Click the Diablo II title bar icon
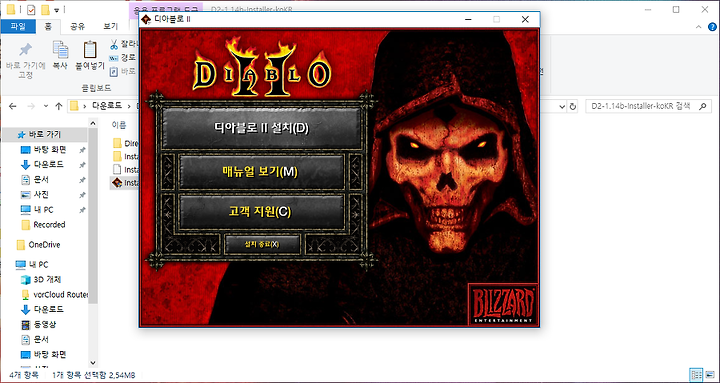 (146, 19)
